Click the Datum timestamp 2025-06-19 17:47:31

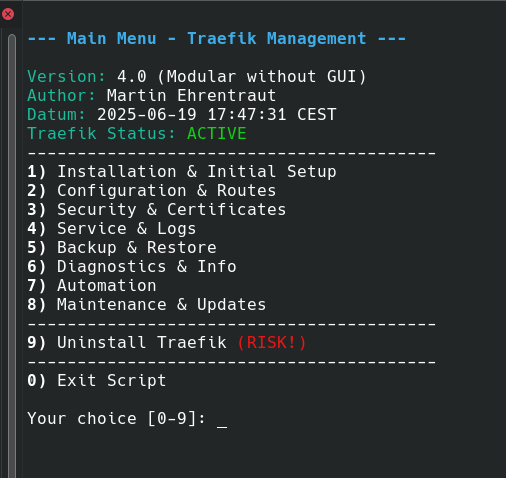pyautogui.click(x=191, y=115)
